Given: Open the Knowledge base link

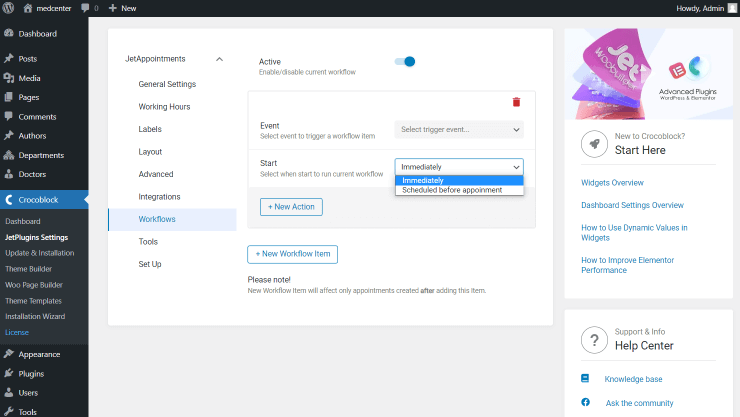Looking at the screenshot, I should pos(633,379).
